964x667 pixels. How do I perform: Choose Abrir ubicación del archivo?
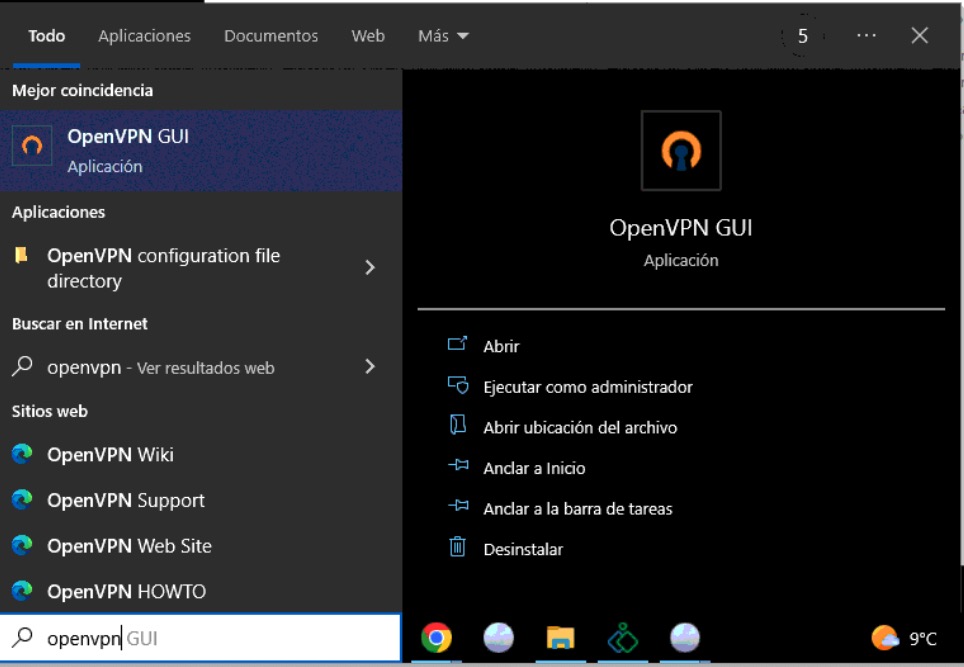coord(562,427)
